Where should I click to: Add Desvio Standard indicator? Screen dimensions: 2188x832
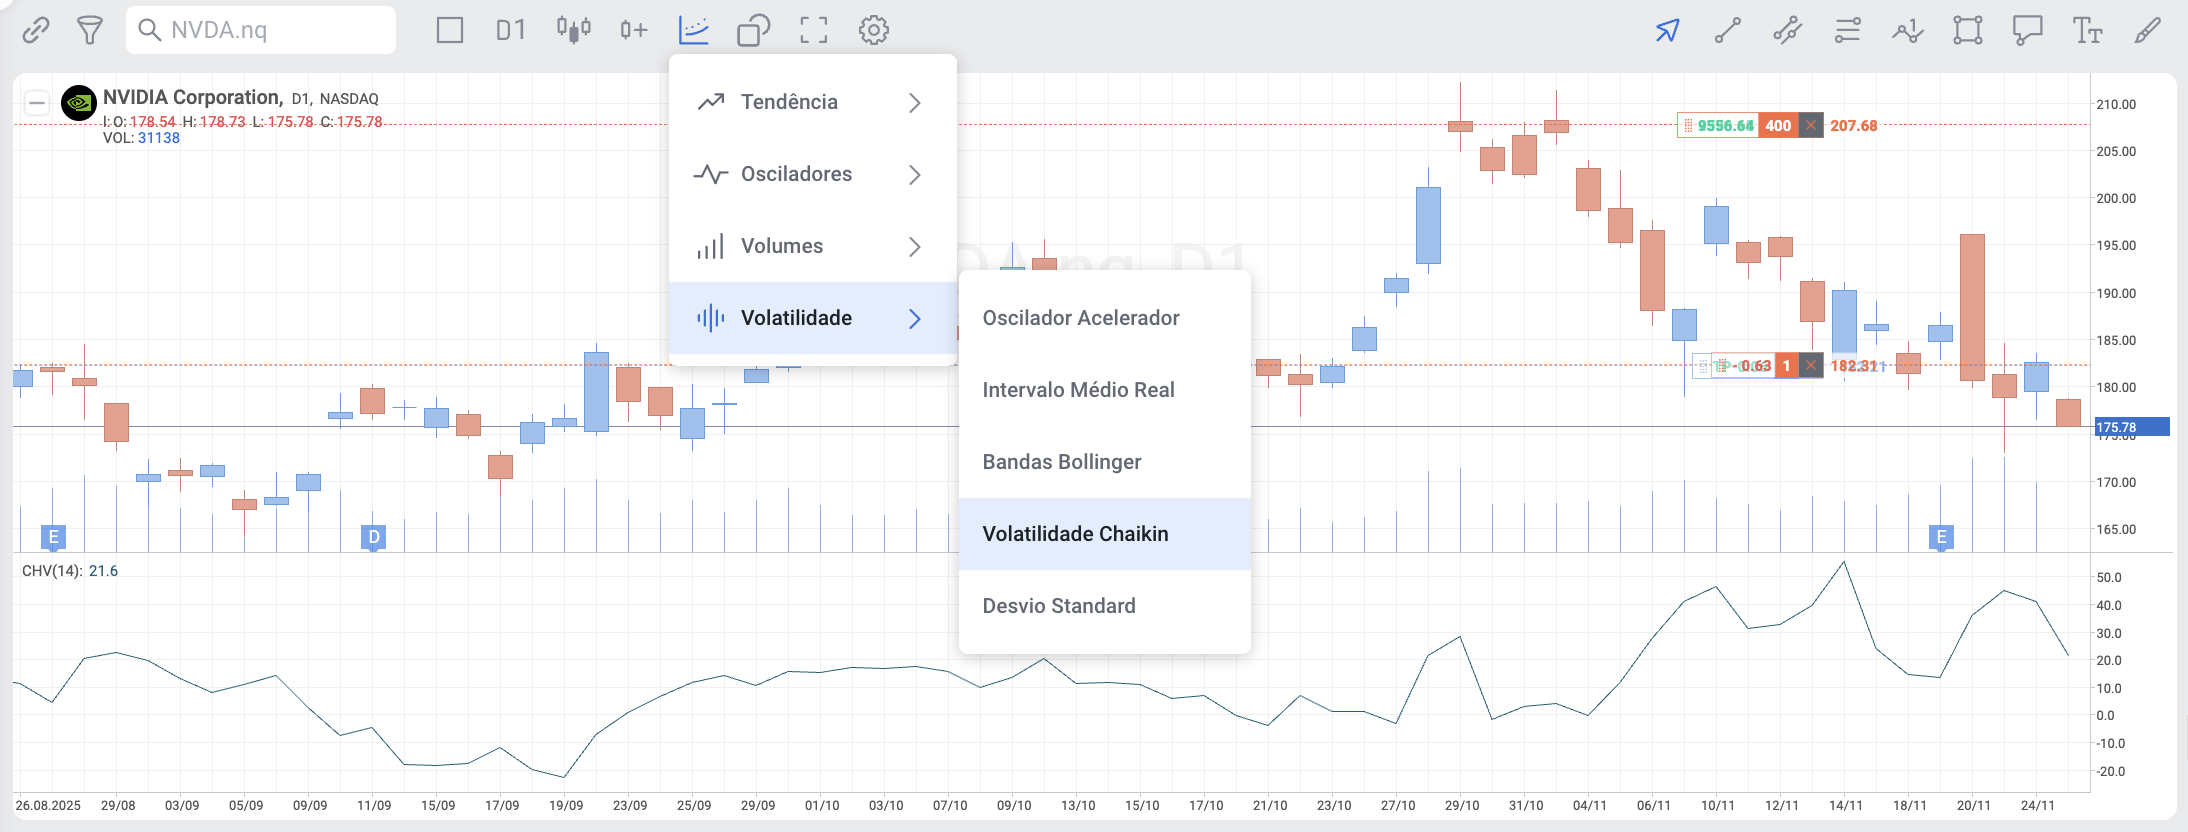pos(1104,606)
